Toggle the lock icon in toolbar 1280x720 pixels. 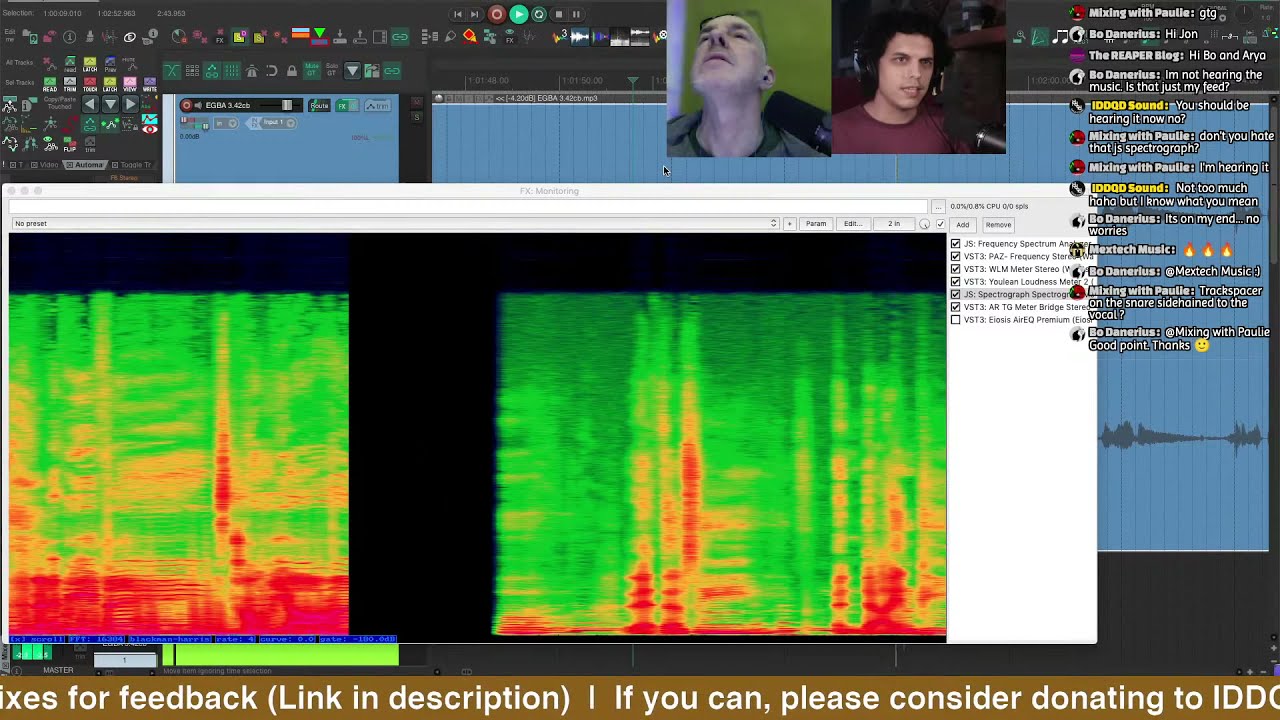tap(291, 71)
